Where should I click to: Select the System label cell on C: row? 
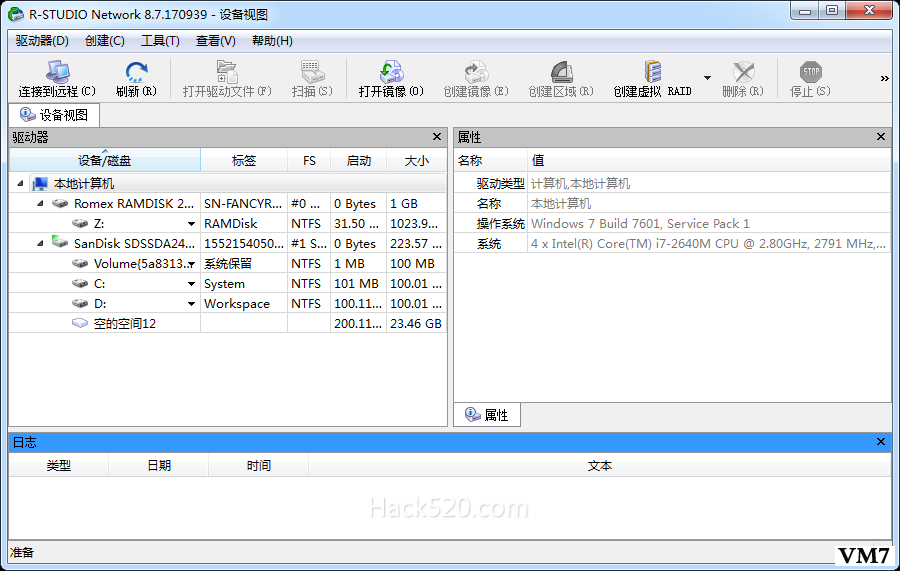pos(244,283)
